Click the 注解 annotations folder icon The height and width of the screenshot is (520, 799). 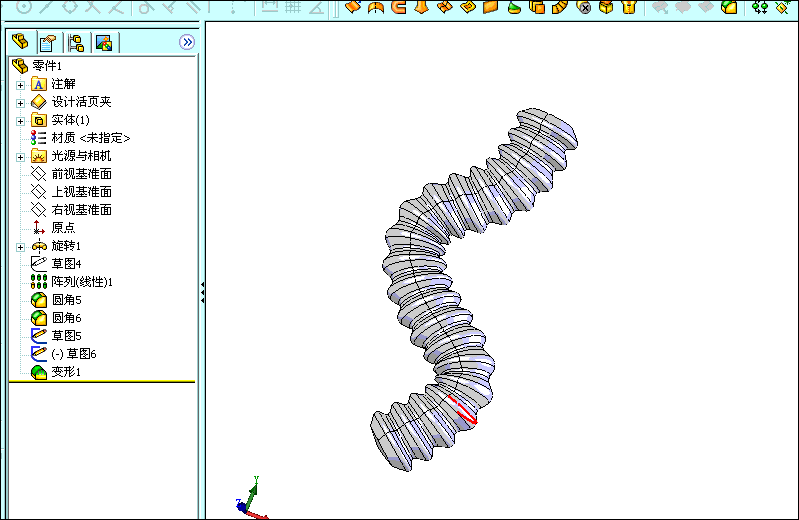click(39, 84)
